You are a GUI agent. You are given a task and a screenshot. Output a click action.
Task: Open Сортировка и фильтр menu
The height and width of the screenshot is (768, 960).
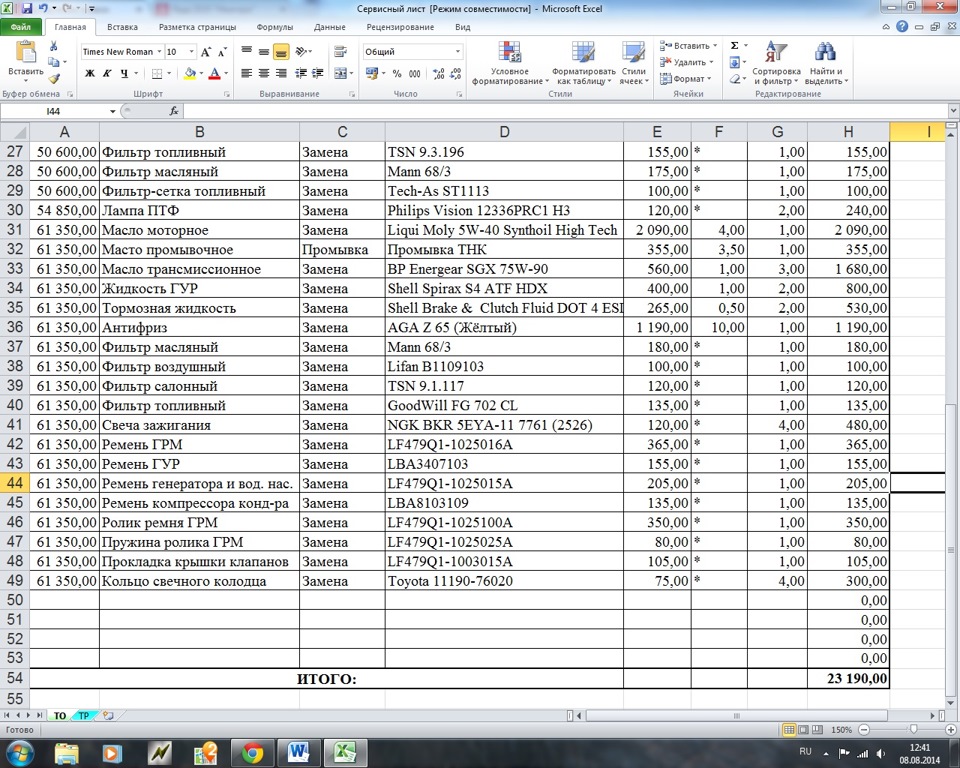[776, 63]
